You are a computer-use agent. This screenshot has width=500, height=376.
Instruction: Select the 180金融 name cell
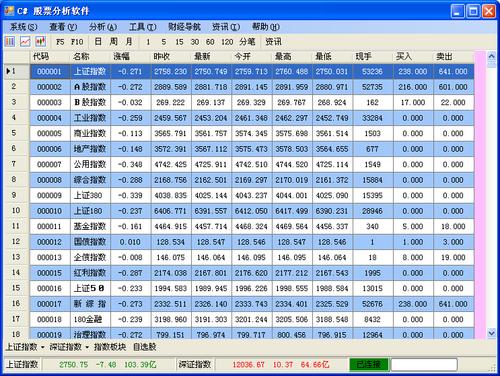click(x=90, y=319)
